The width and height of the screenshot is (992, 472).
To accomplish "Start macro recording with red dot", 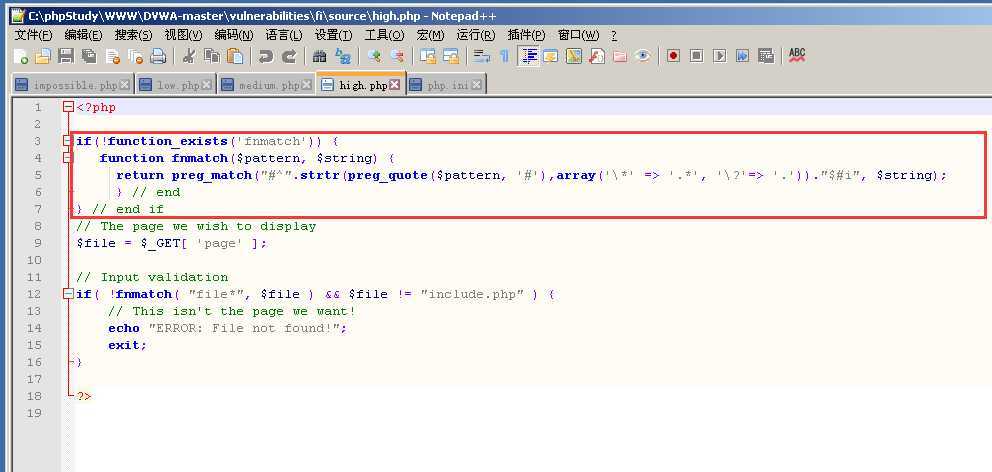I will (x=673, y=56).
